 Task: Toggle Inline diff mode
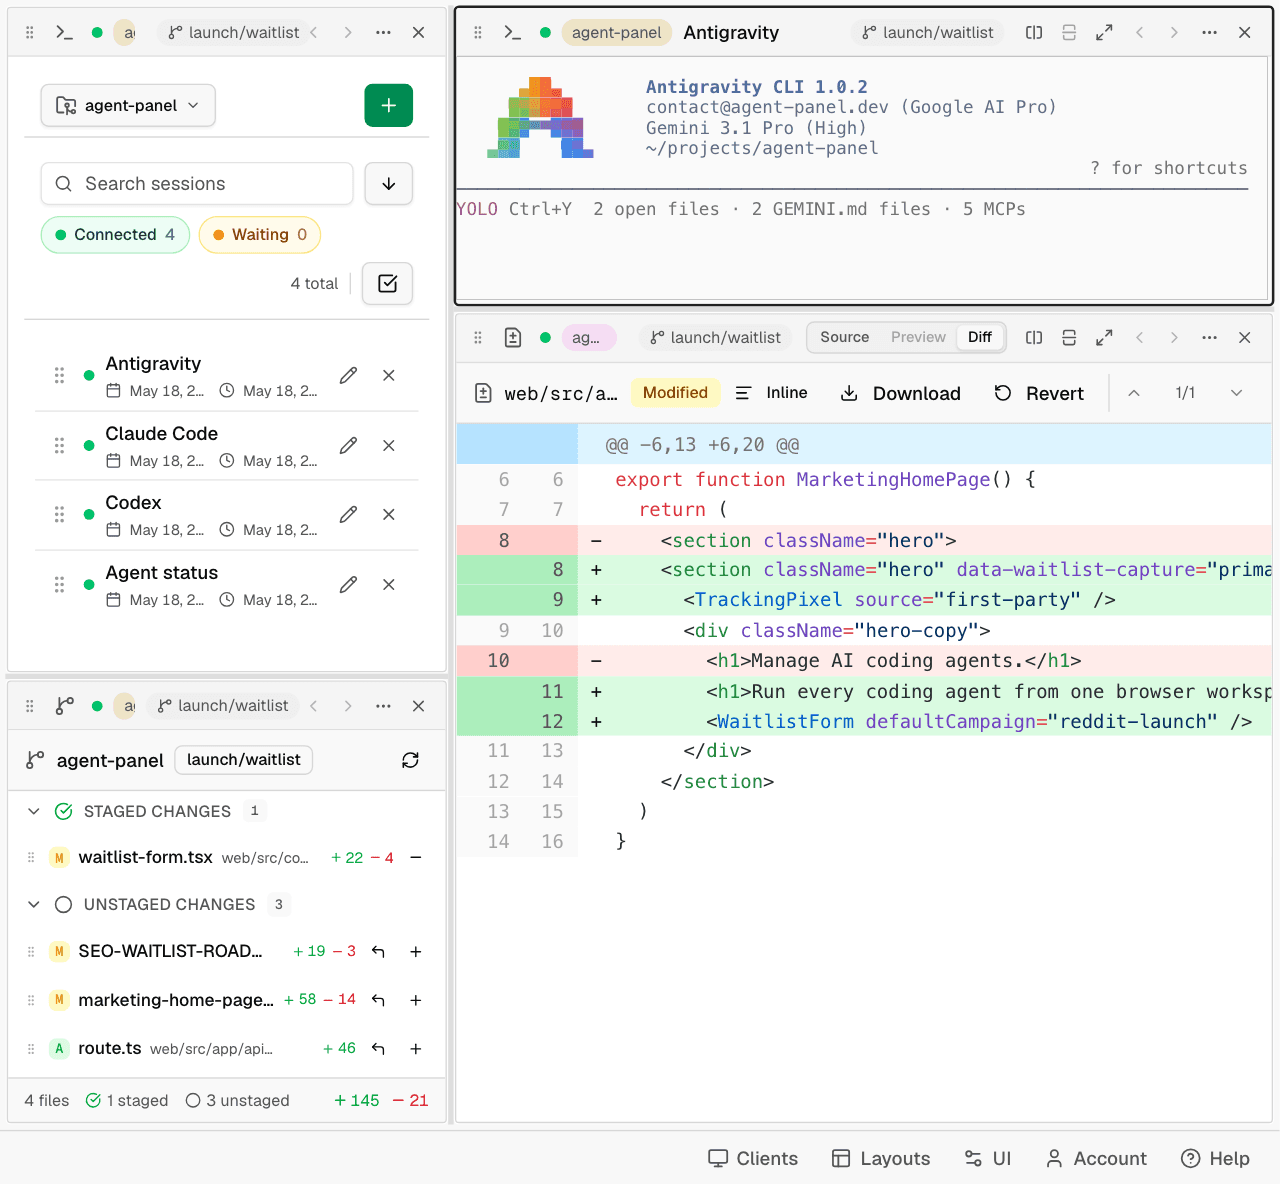tap(771, 393)
